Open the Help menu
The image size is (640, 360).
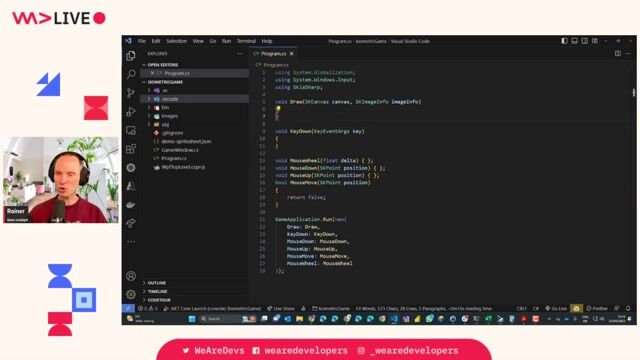(267, 41)
